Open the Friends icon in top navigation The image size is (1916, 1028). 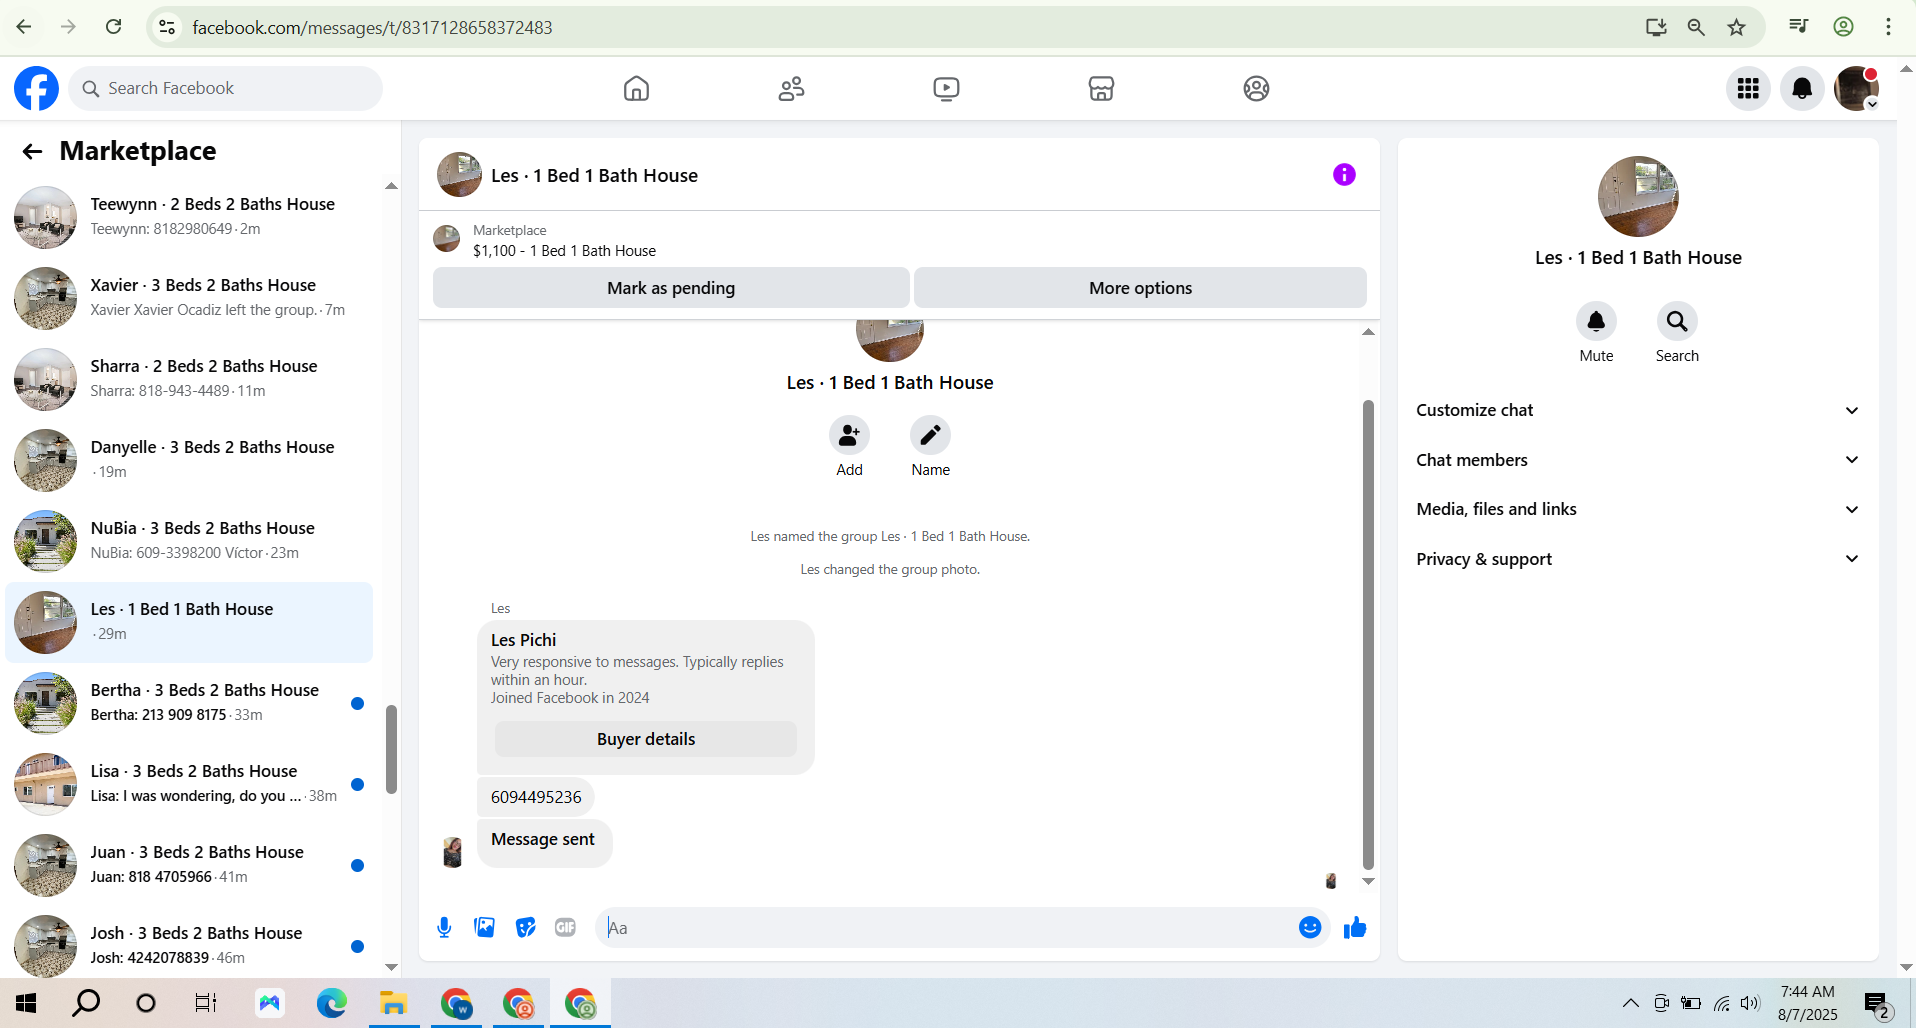click(791, 89)
